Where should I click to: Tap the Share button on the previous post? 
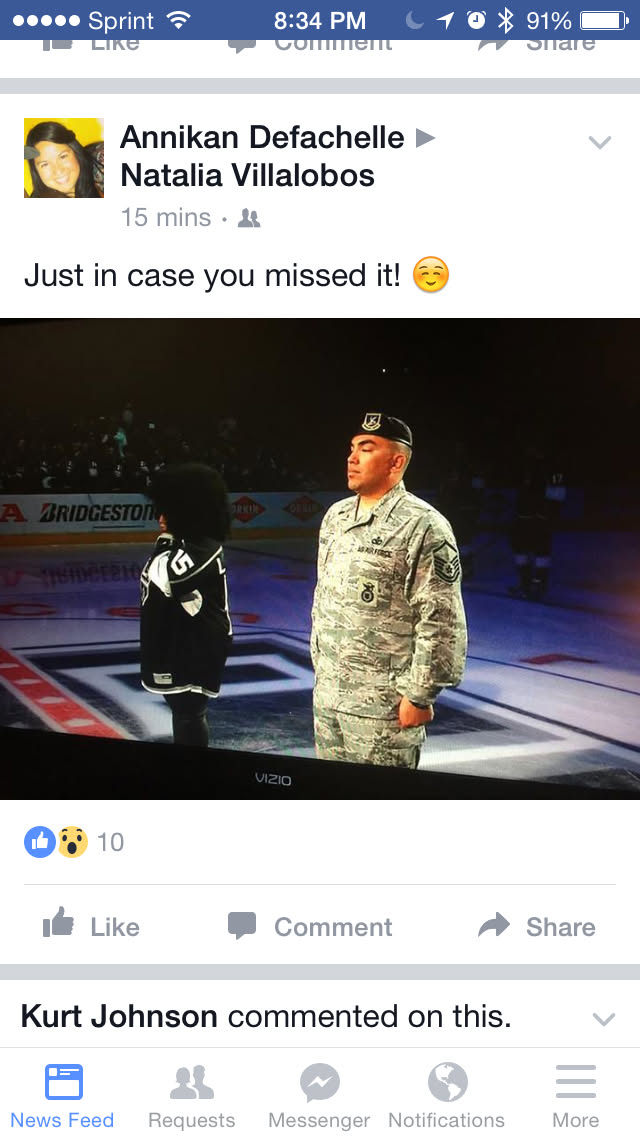tap(537, 45)
